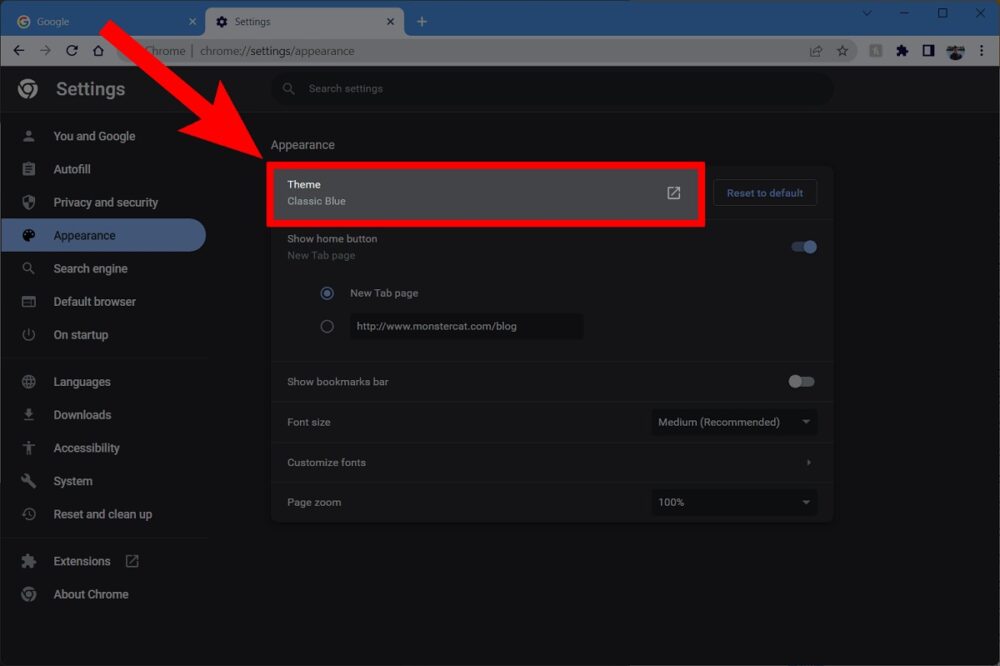This screenshot has height=666, width=1000.
Task: Open the Chrome three-dot menu
Action: coord(983,51)
